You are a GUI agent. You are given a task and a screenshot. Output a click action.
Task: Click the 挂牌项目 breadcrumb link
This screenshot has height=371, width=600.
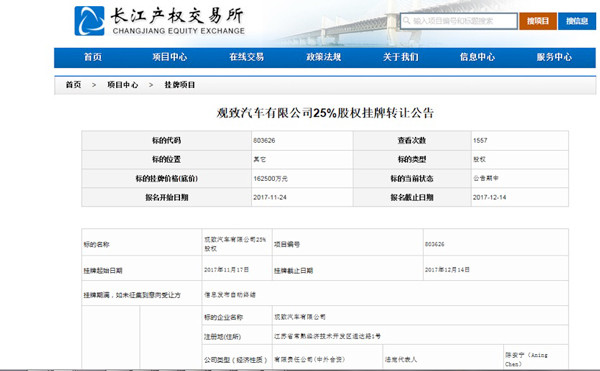coord(180,85)
